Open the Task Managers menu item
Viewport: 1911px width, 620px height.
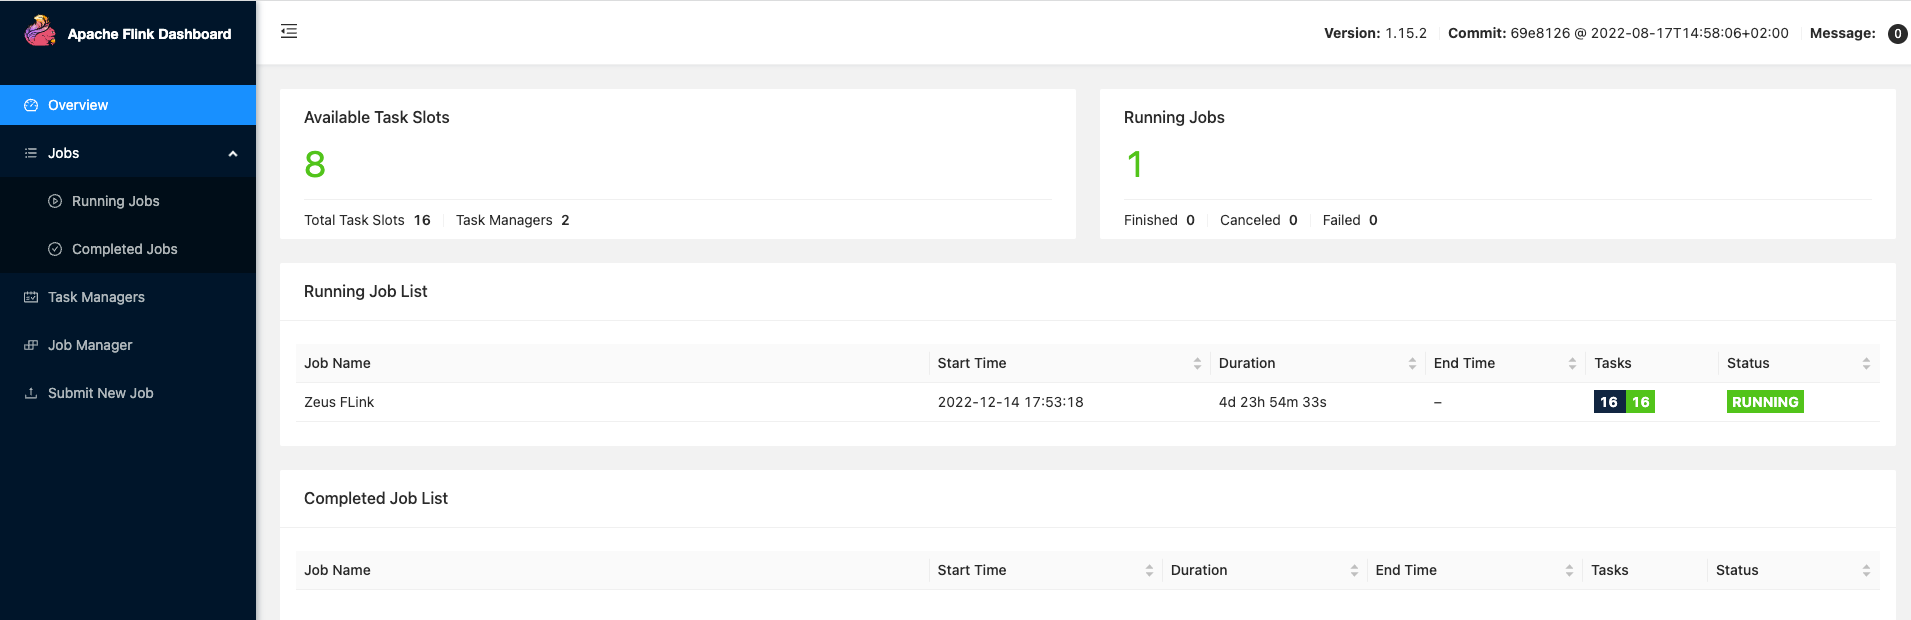coord(96,297)
